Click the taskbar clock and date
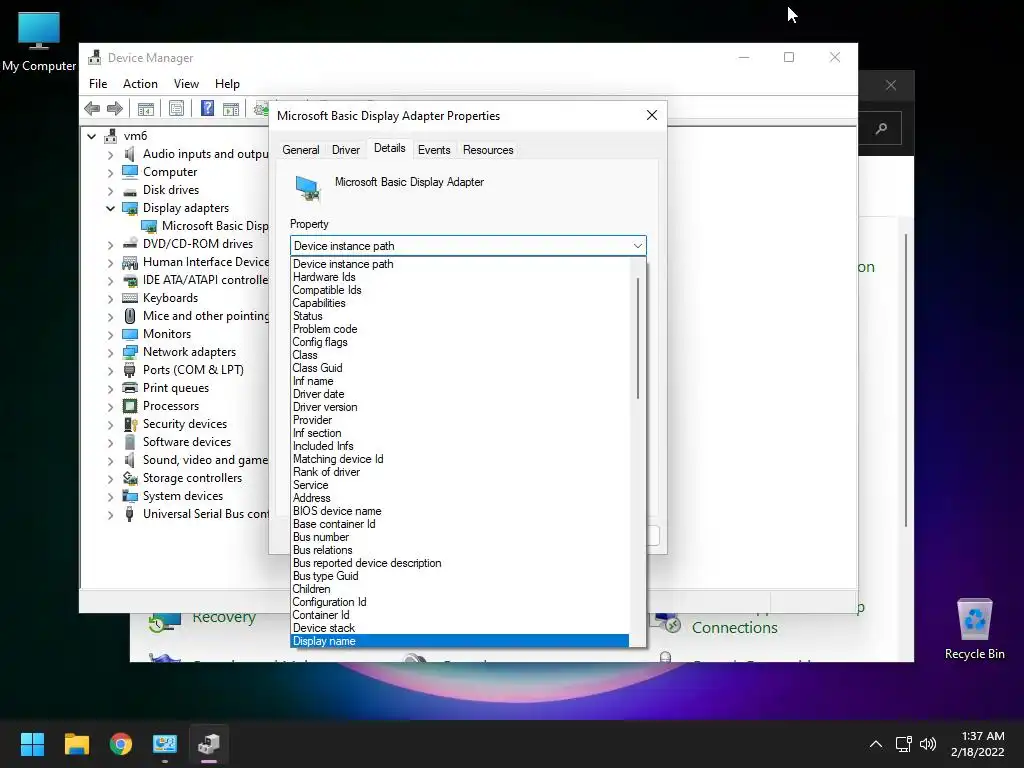Viewport: 1024px width, 768px height. [x=978, y=744]
